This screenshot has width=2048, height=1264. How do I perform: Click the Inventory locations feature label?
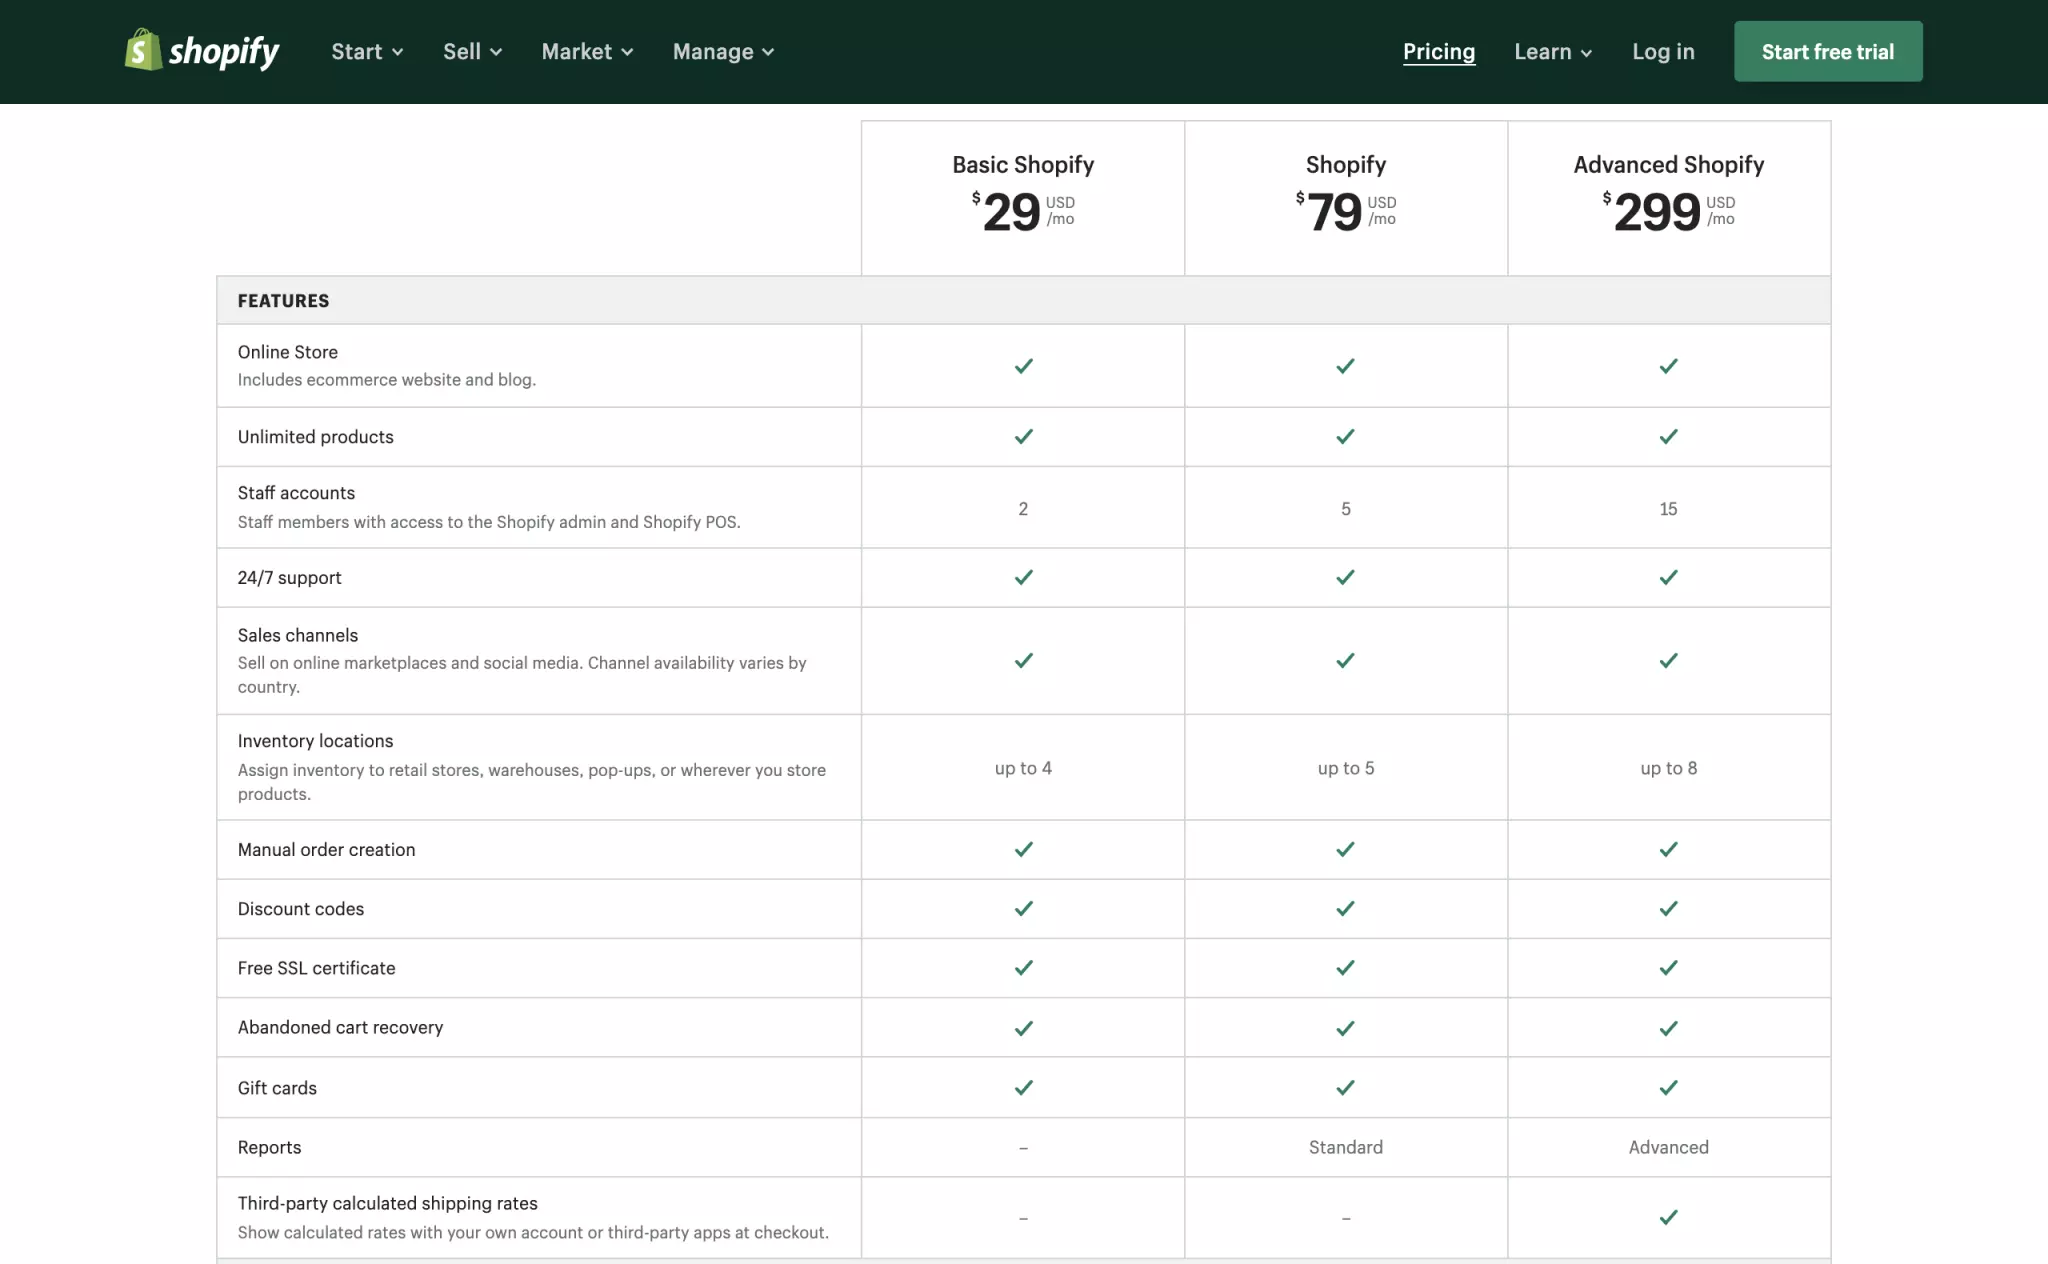315,741
